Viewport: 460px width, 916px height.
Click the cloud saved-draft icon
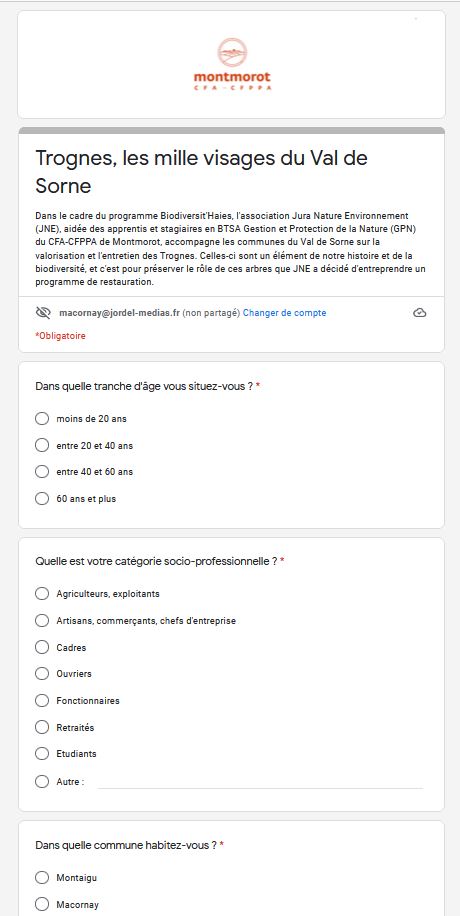[419, 313]
